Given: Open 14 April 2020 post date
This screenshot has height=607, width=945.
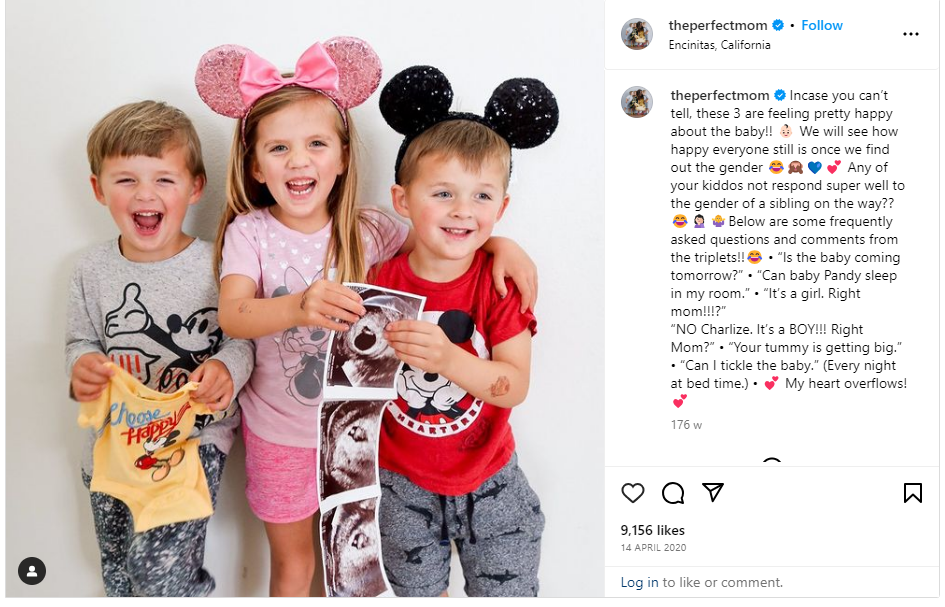Looking at the screenshot, I should coord(653,548).
